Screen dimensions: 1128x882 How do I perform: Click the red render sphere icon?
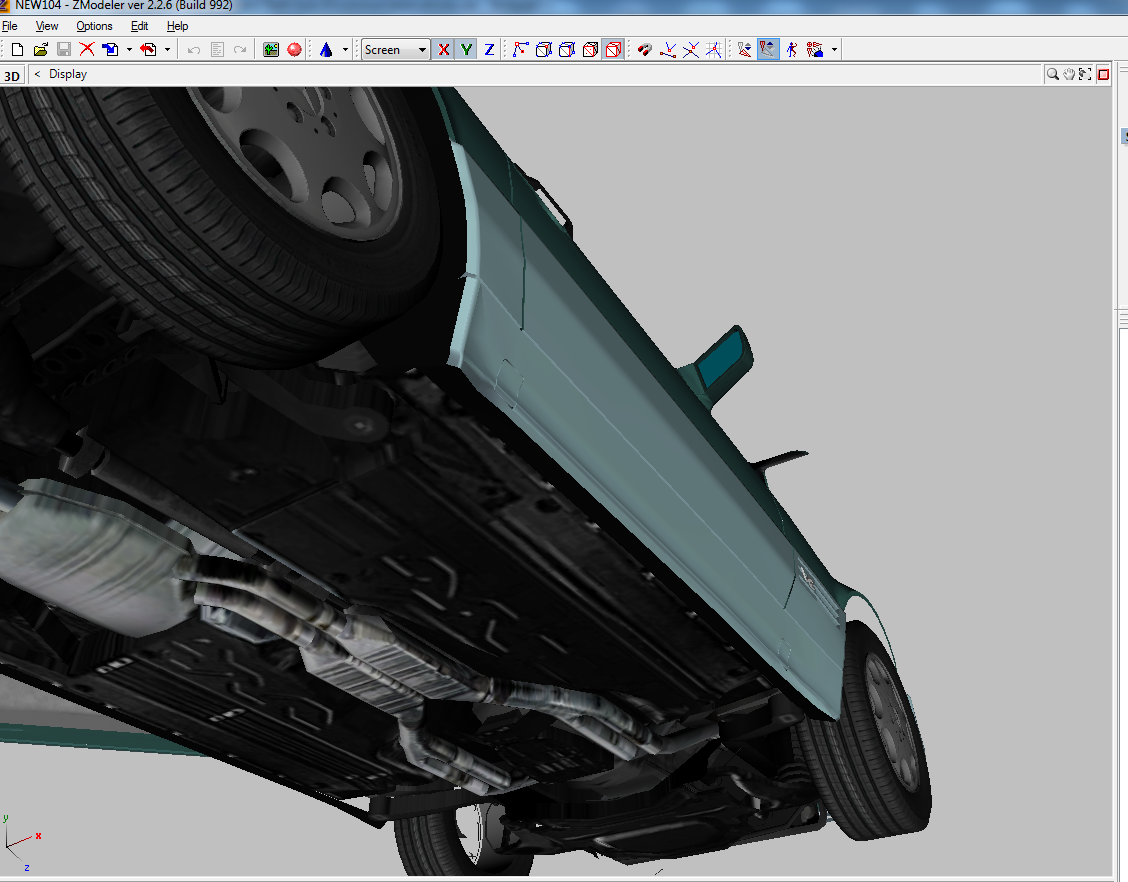point(295,48)
